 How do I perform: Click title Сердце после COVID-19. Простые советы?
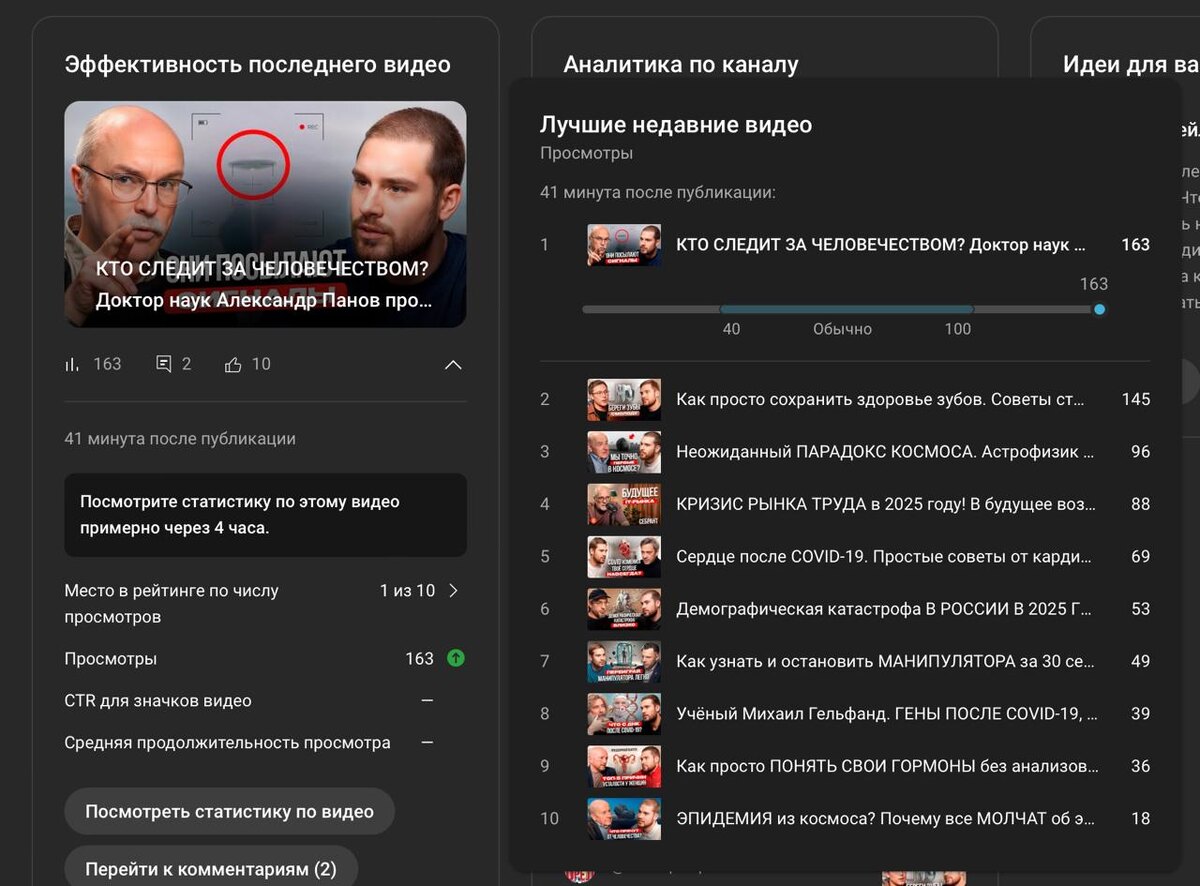tap(884, 556)
